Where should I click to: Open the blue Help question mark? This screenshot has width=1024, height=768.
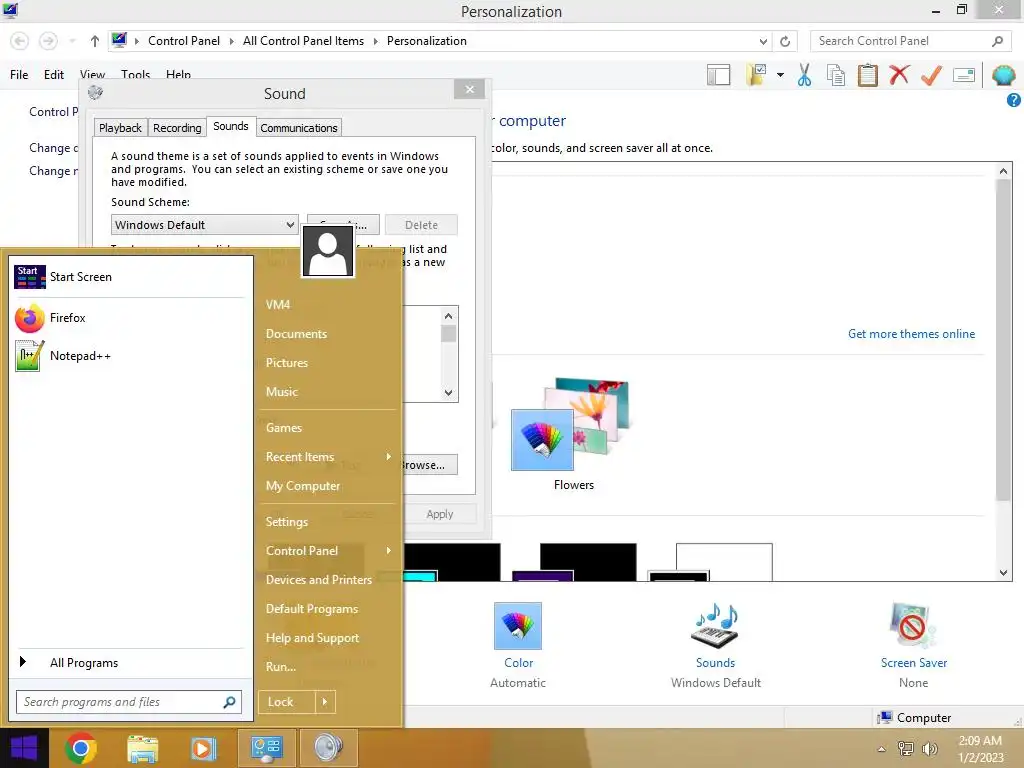coord(1014,100)
